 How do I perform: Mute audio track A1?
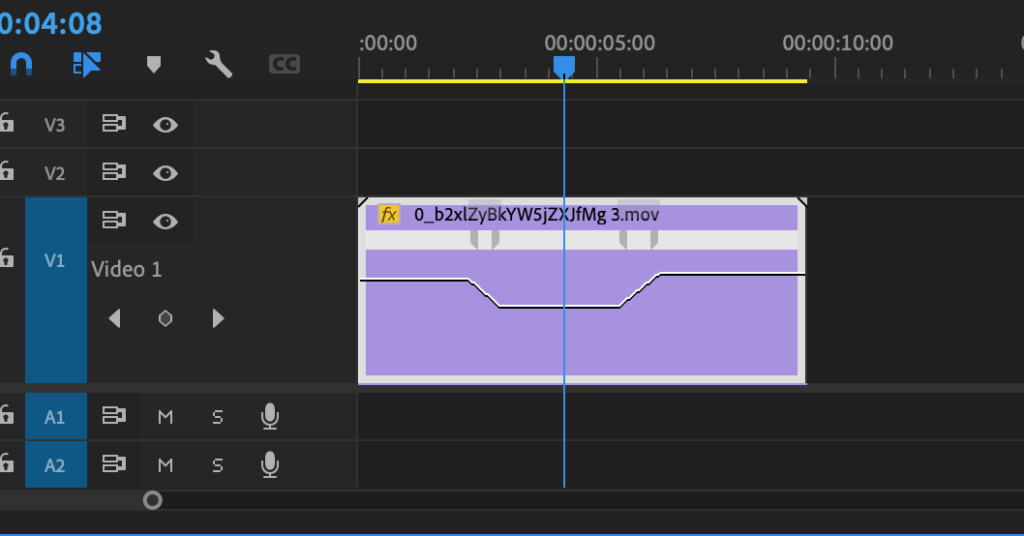click(x=165, y=417)
